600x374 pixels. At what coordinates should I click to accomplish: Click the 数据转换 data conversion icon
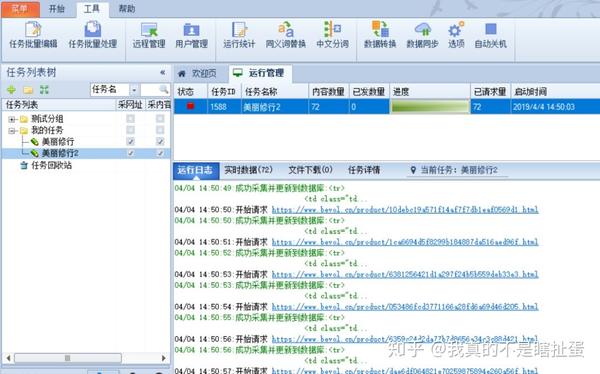coord(380,35)
